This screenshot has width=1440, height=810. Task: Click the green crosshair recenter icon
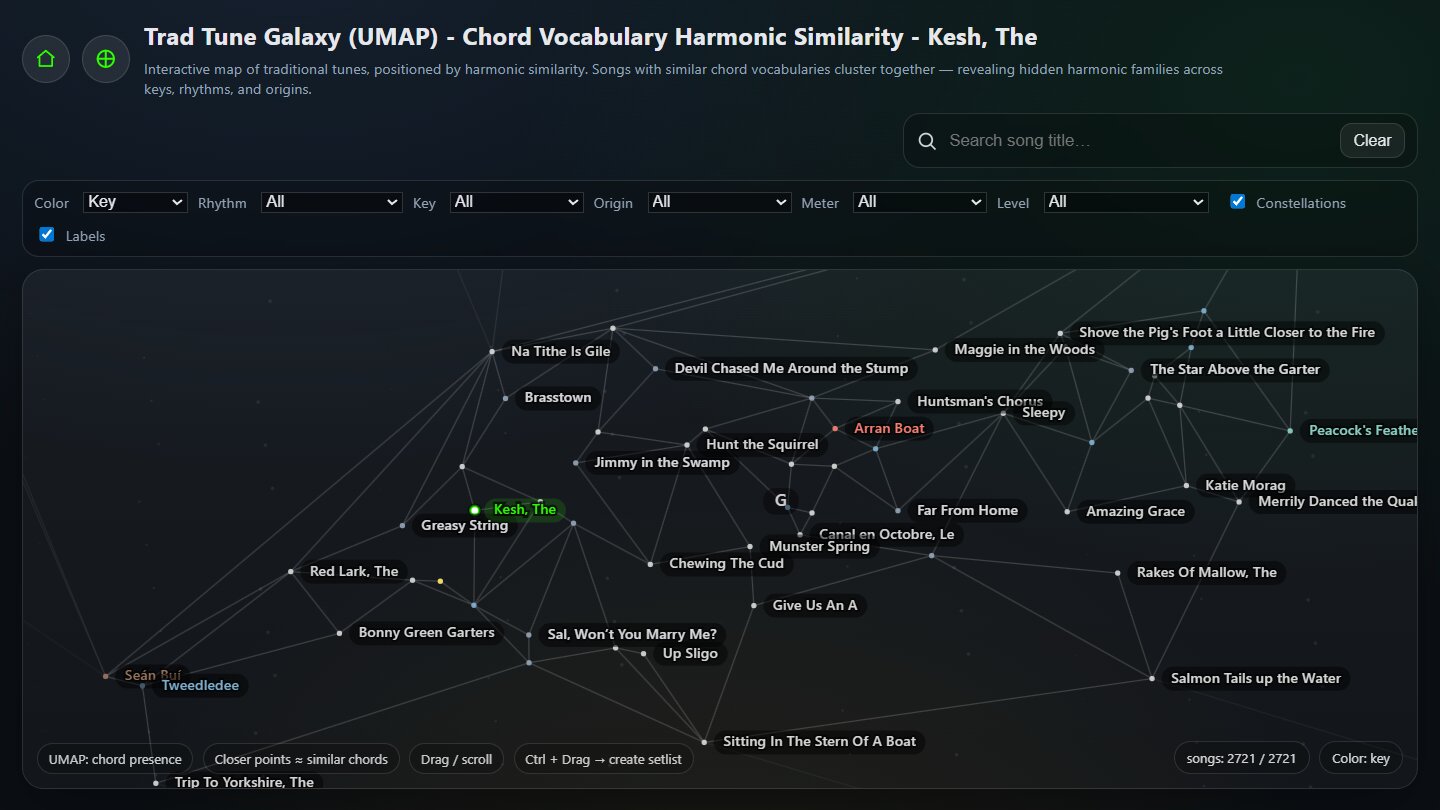(x=105, y=59)
